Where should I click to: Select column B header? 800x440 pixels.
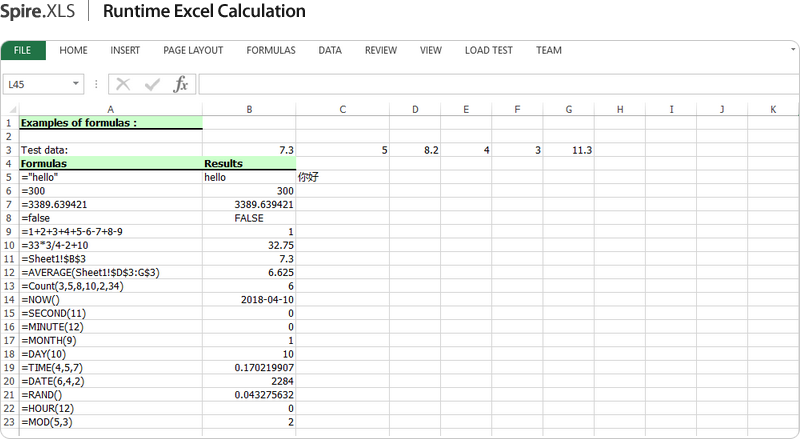[249, 109]
